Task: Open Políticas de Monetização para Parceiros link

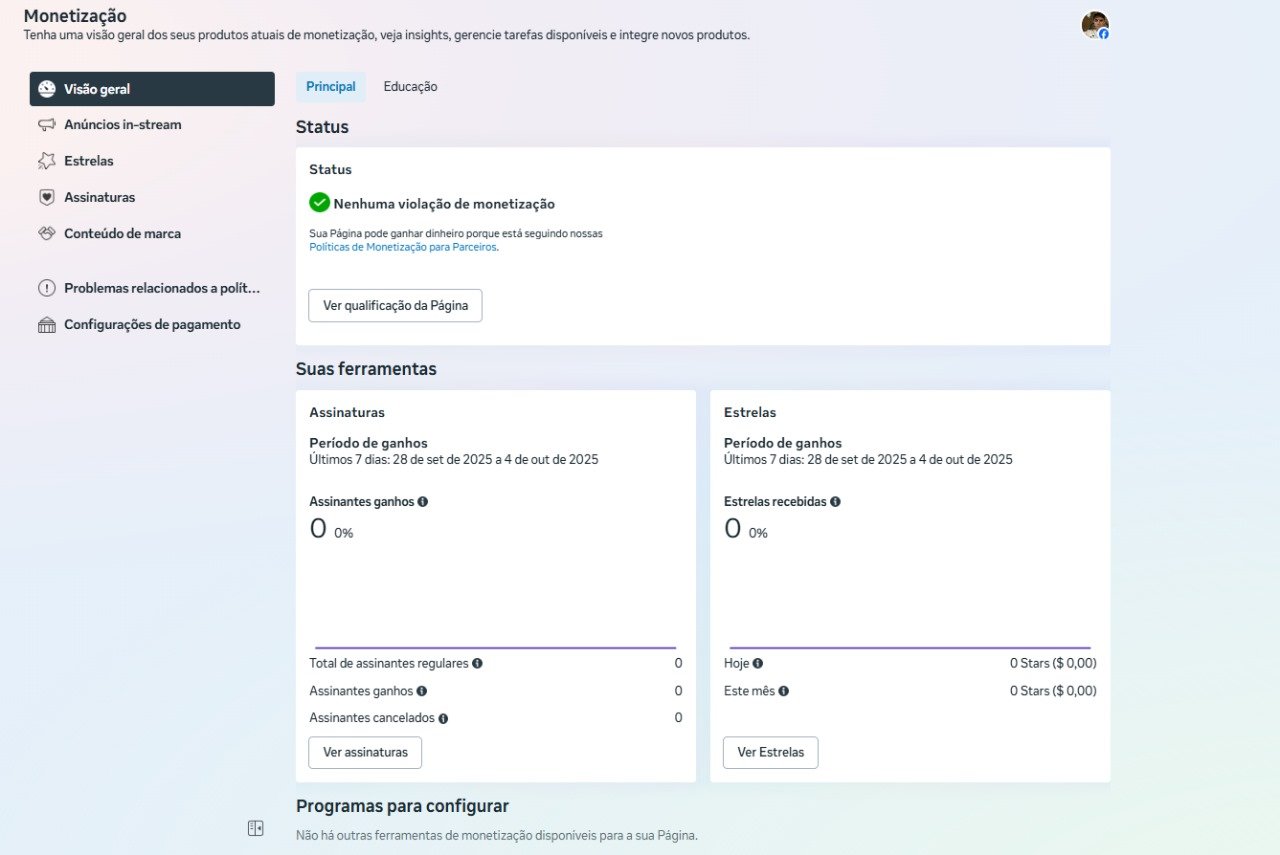Action: coord(403,247)
